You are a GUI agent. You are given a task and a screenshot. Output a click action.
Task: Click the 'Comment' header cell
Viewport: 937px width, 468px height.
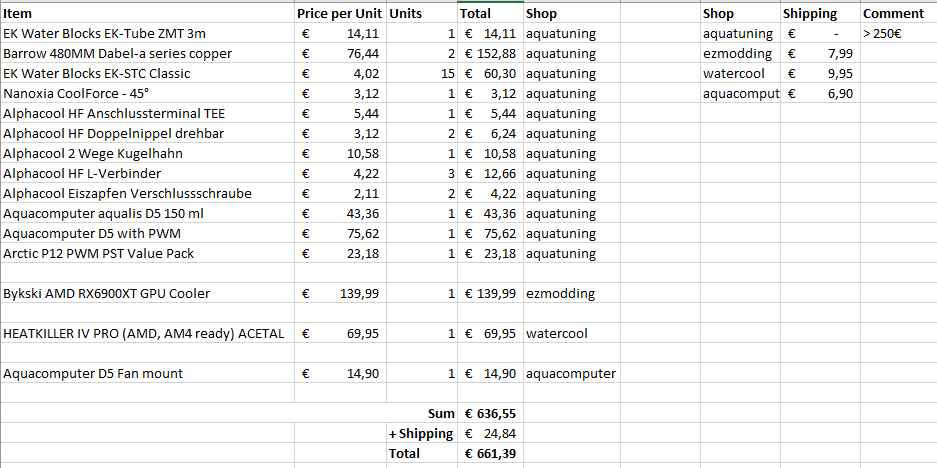(897, 14)
